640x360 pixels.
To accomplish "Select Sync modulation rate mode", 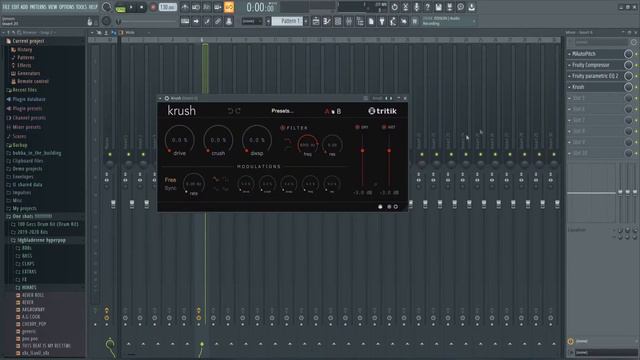I will [170, 188].
